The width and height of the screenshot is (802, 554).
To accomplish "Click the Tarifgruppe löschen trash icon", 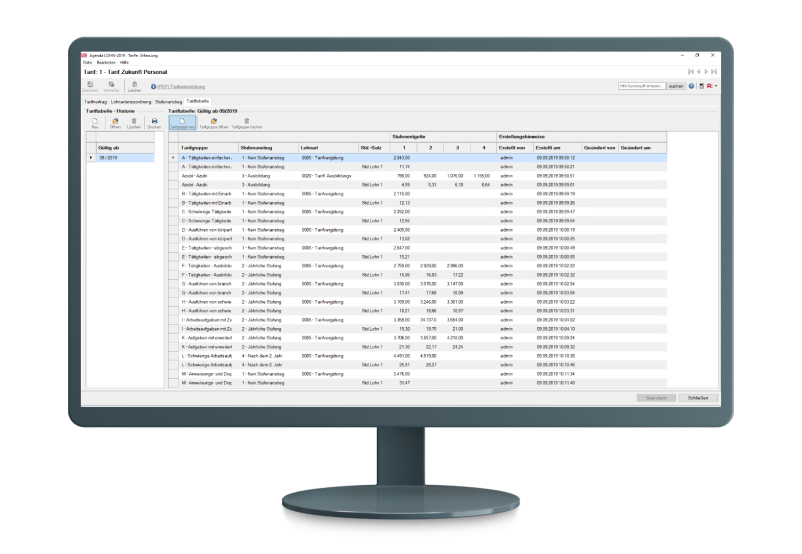I will click(x=247, y=122).
